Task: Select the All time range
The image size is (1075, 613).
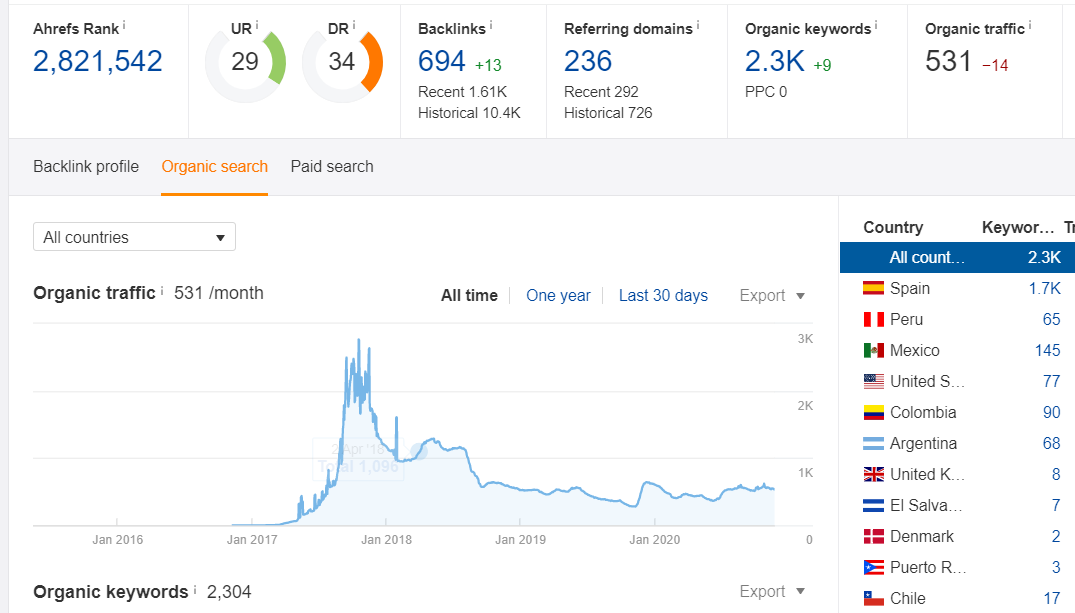Action: [470, 296]
